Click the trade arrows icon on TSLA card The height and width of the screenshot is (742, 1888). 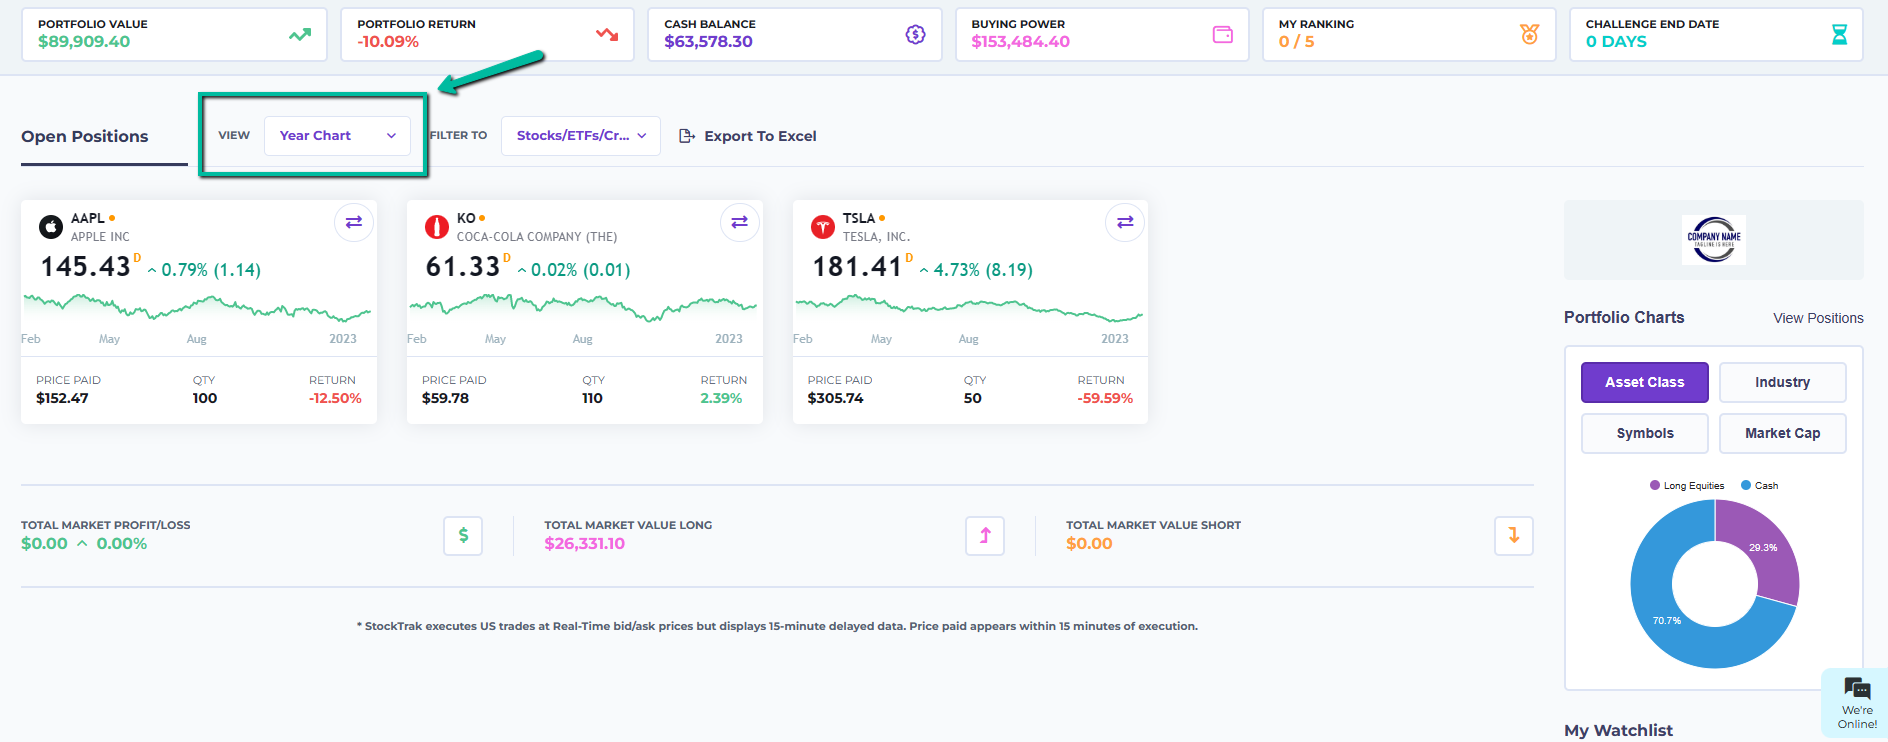[x=1125, y=222]
